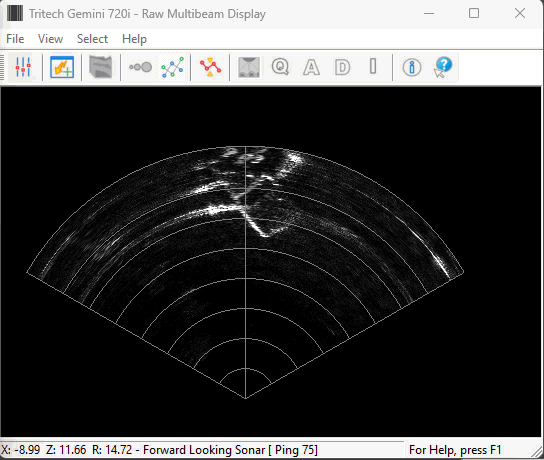544x460 pixels.
Task: Click the D toolbar button
Action: tap(342, 67)
